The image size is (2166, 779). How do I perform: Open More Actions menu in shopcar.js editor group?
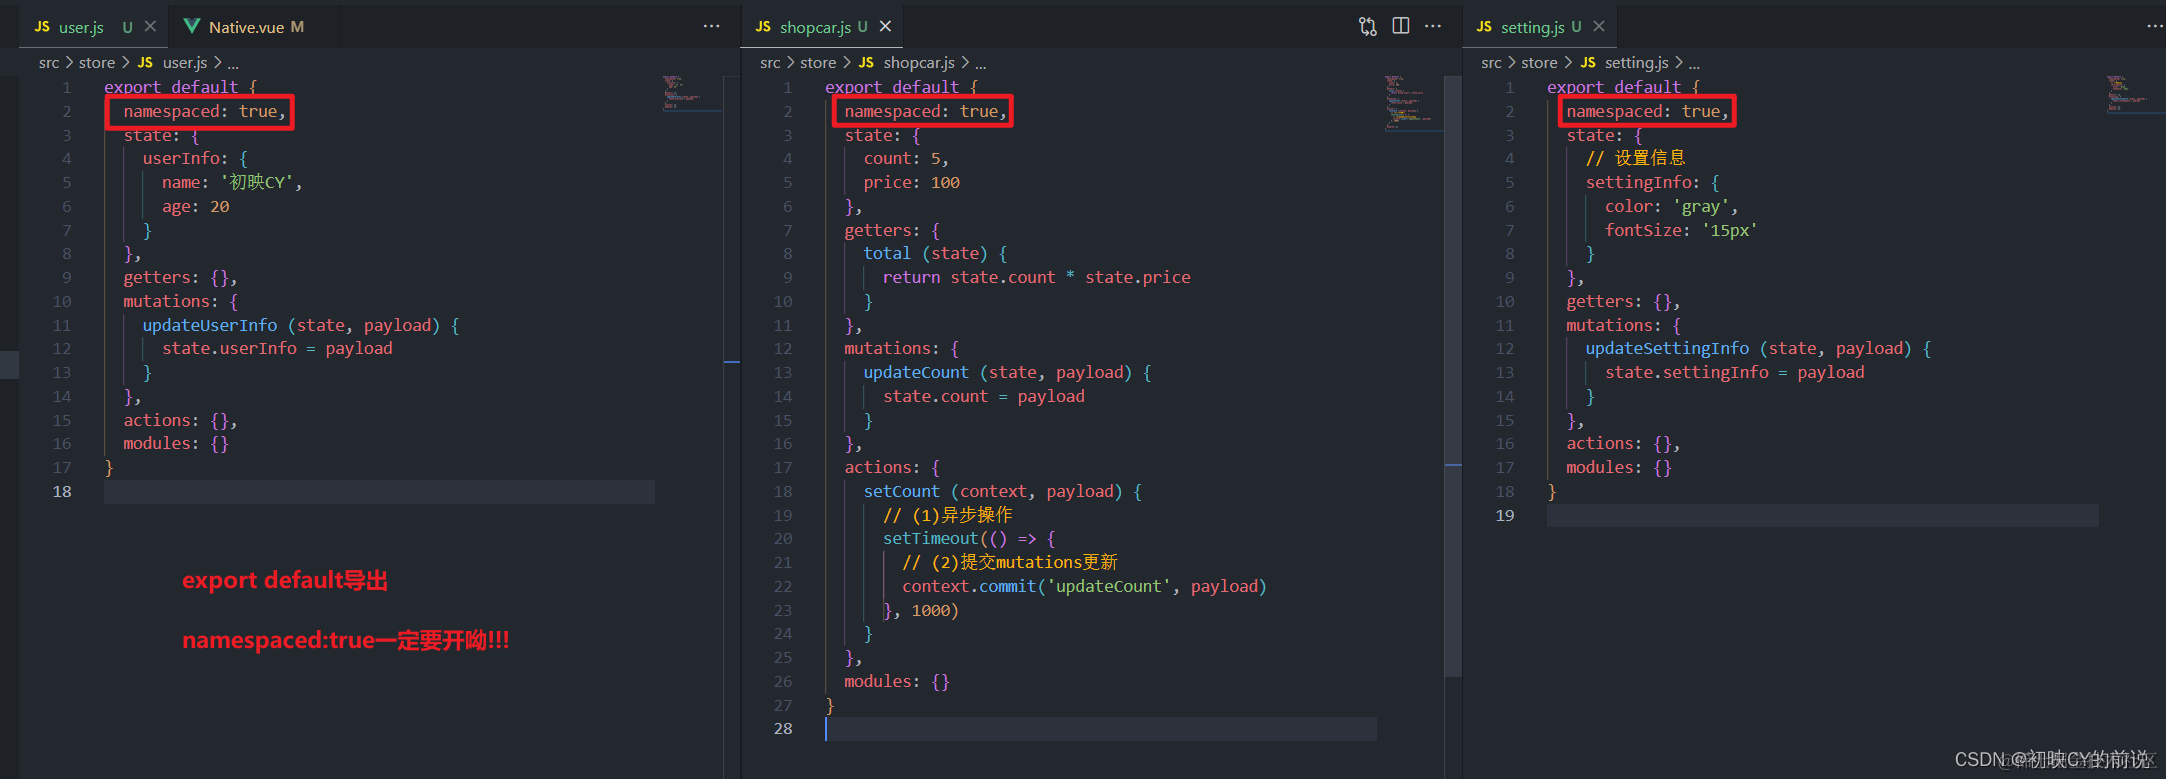(1433, 27)
